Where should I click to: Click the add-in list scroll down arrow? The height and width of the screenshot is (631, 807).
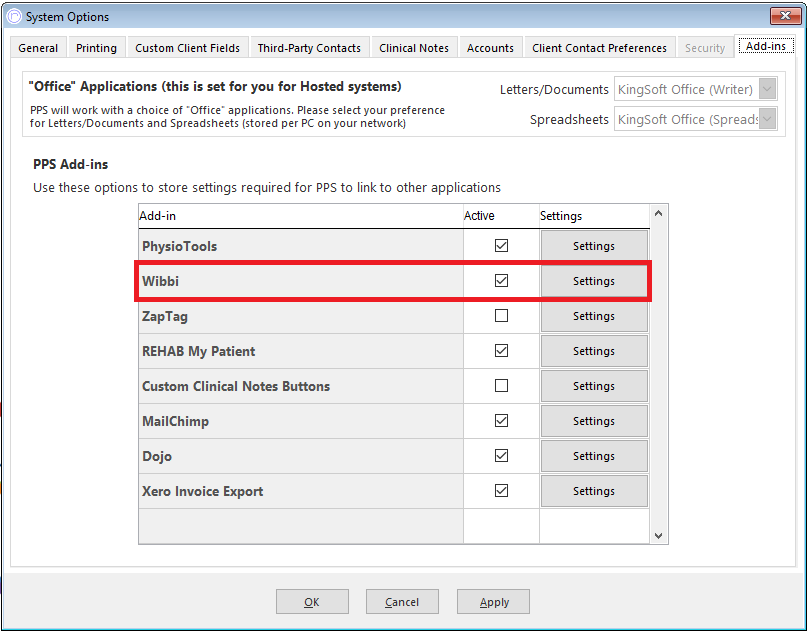coord(658,536)
